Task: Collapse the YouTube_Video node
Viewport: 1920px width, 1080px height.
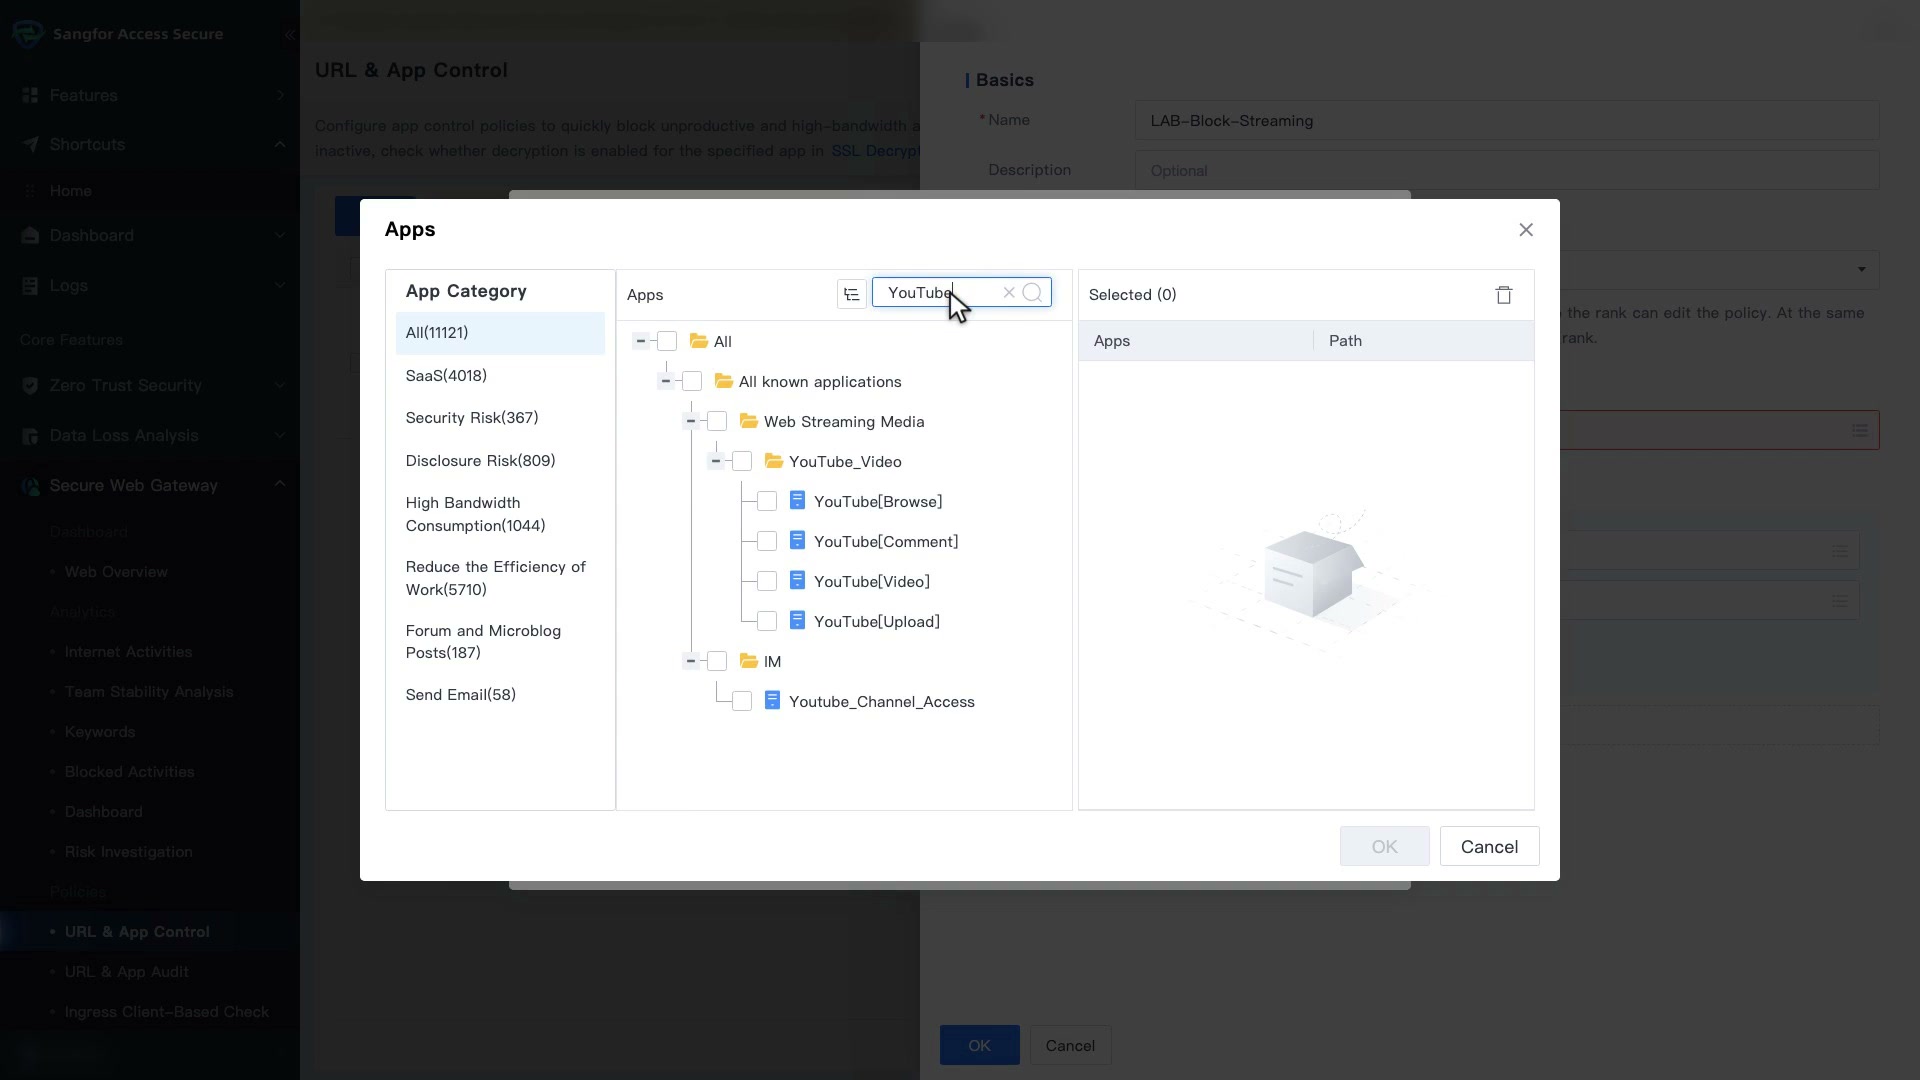Action: point(716,461)
